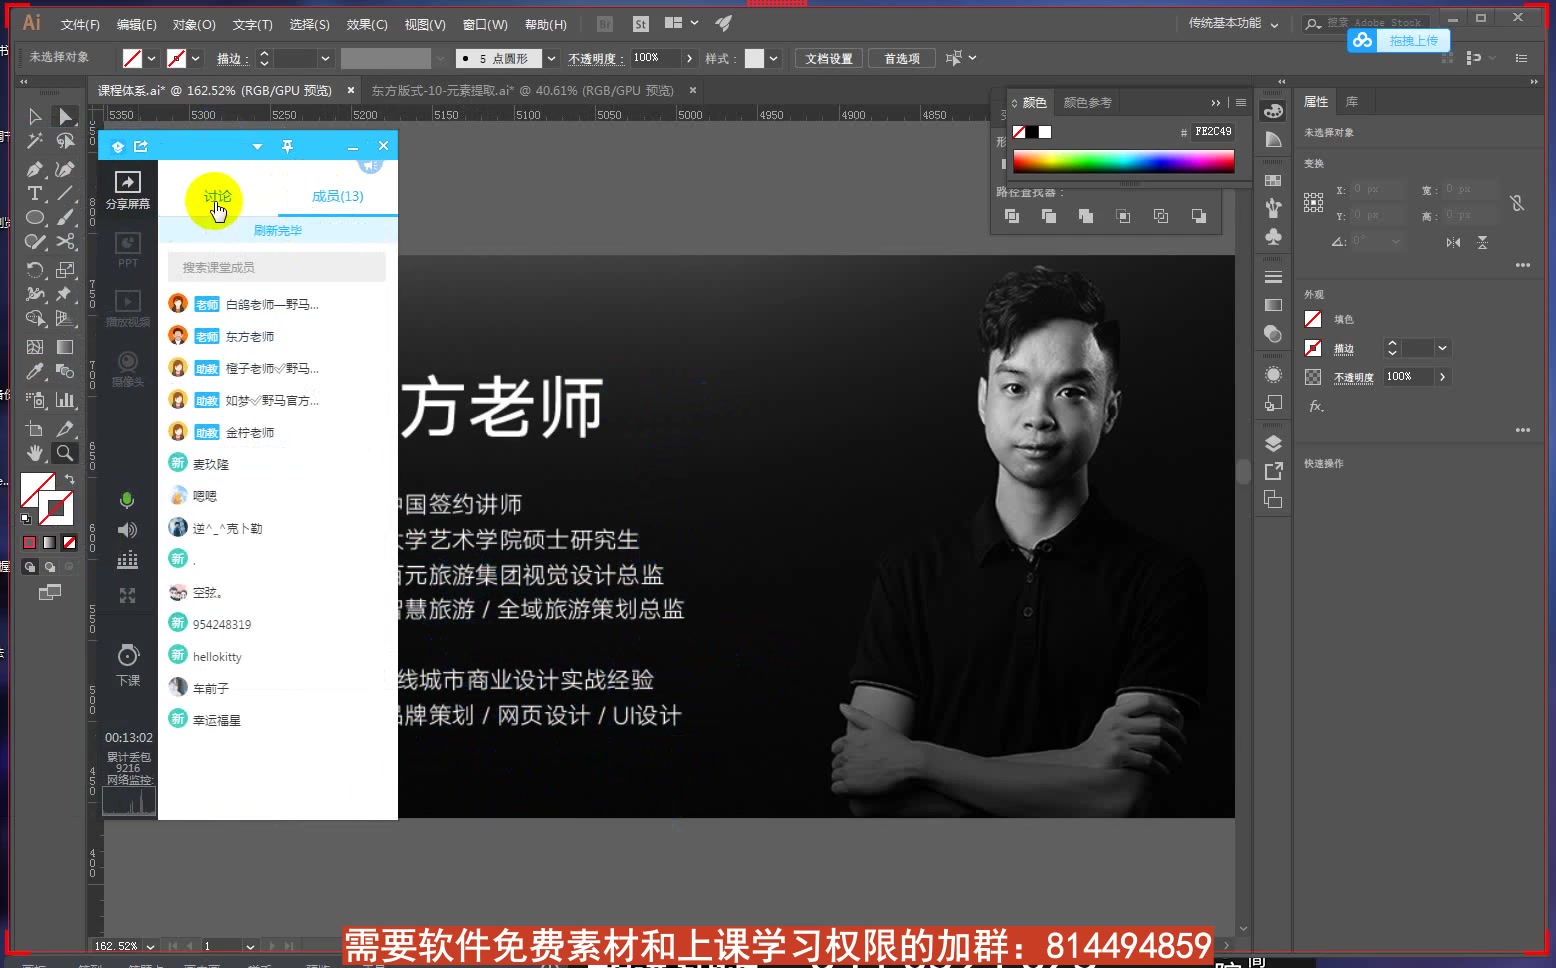
Task: Switch to the 成员(13) tab
Action: (x=337, y=196)
